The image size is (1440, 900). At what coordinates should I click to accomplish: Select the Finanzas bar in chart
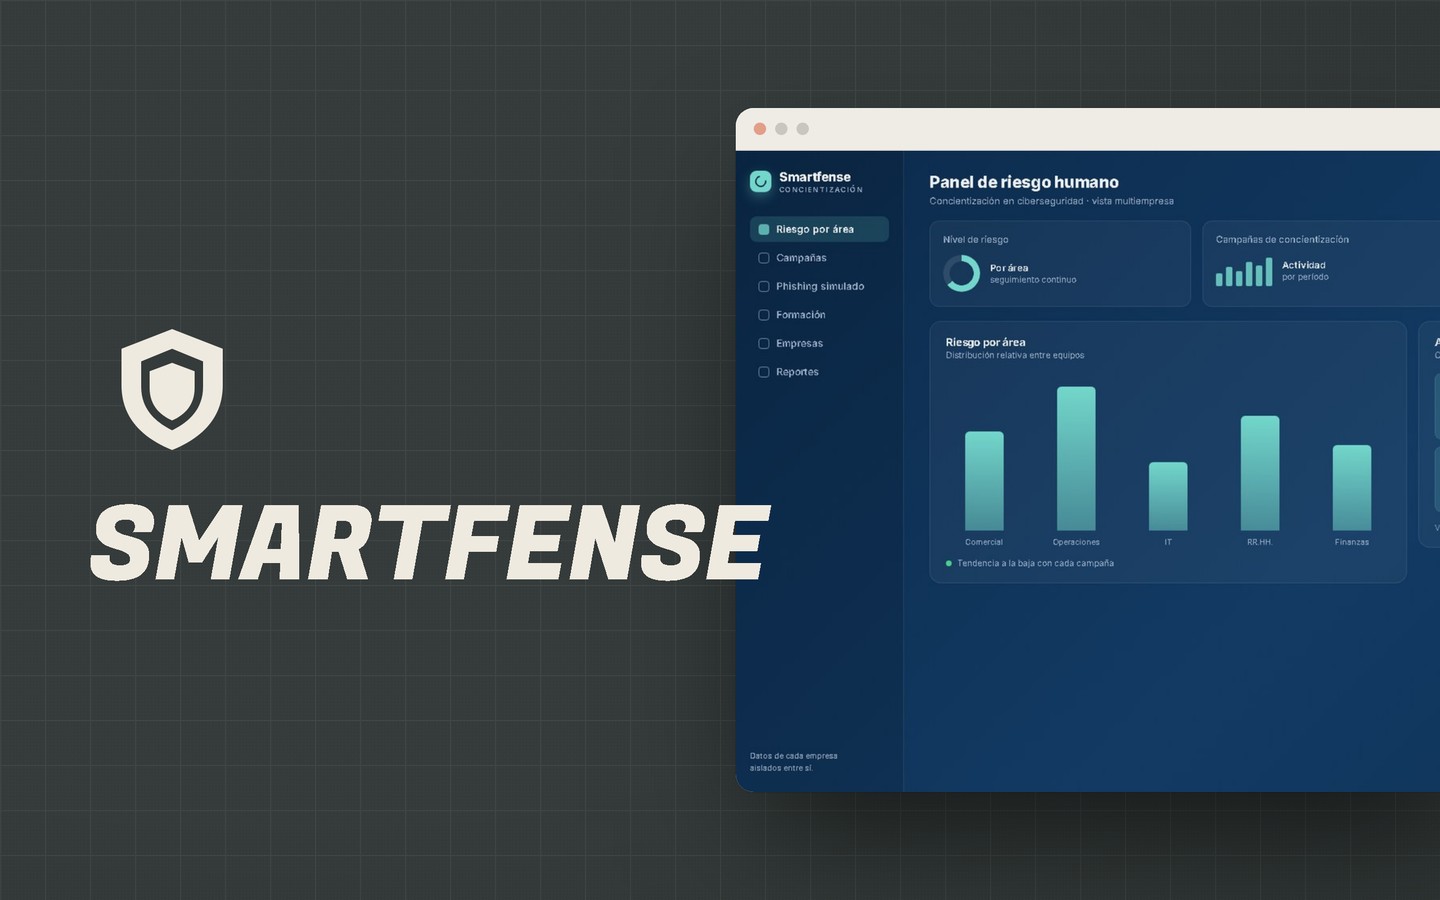[1352, 488]
